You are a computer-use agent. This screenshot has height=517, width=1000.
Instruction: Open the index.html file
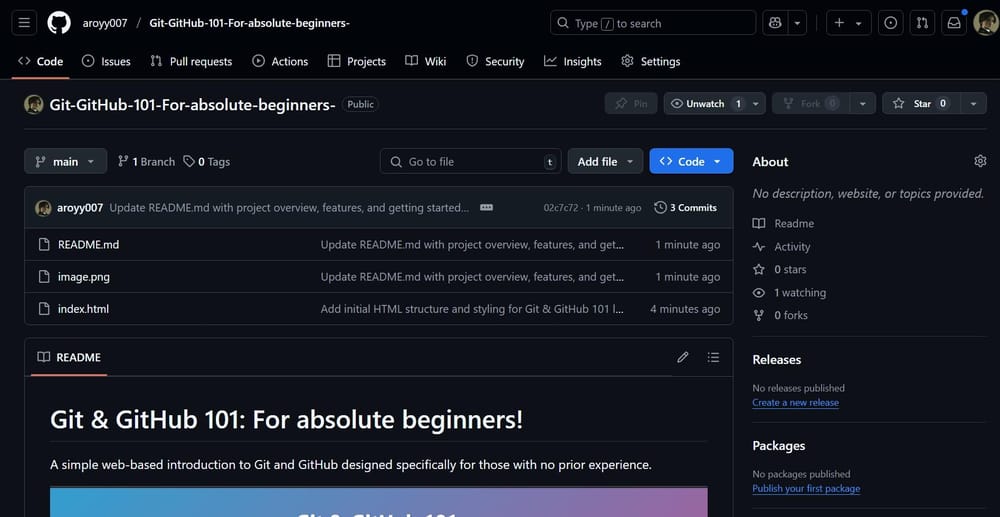point(83,309)
